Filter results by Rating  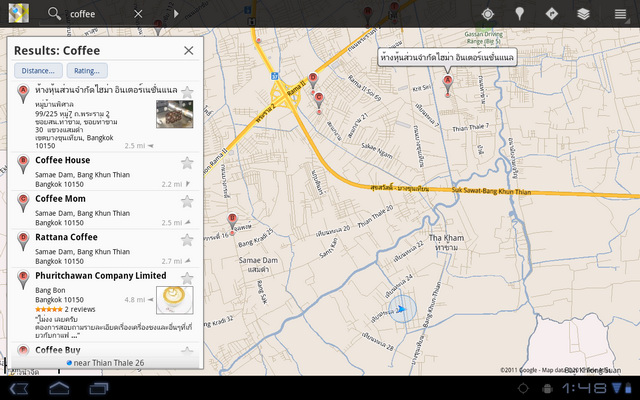tap(87, 71)
